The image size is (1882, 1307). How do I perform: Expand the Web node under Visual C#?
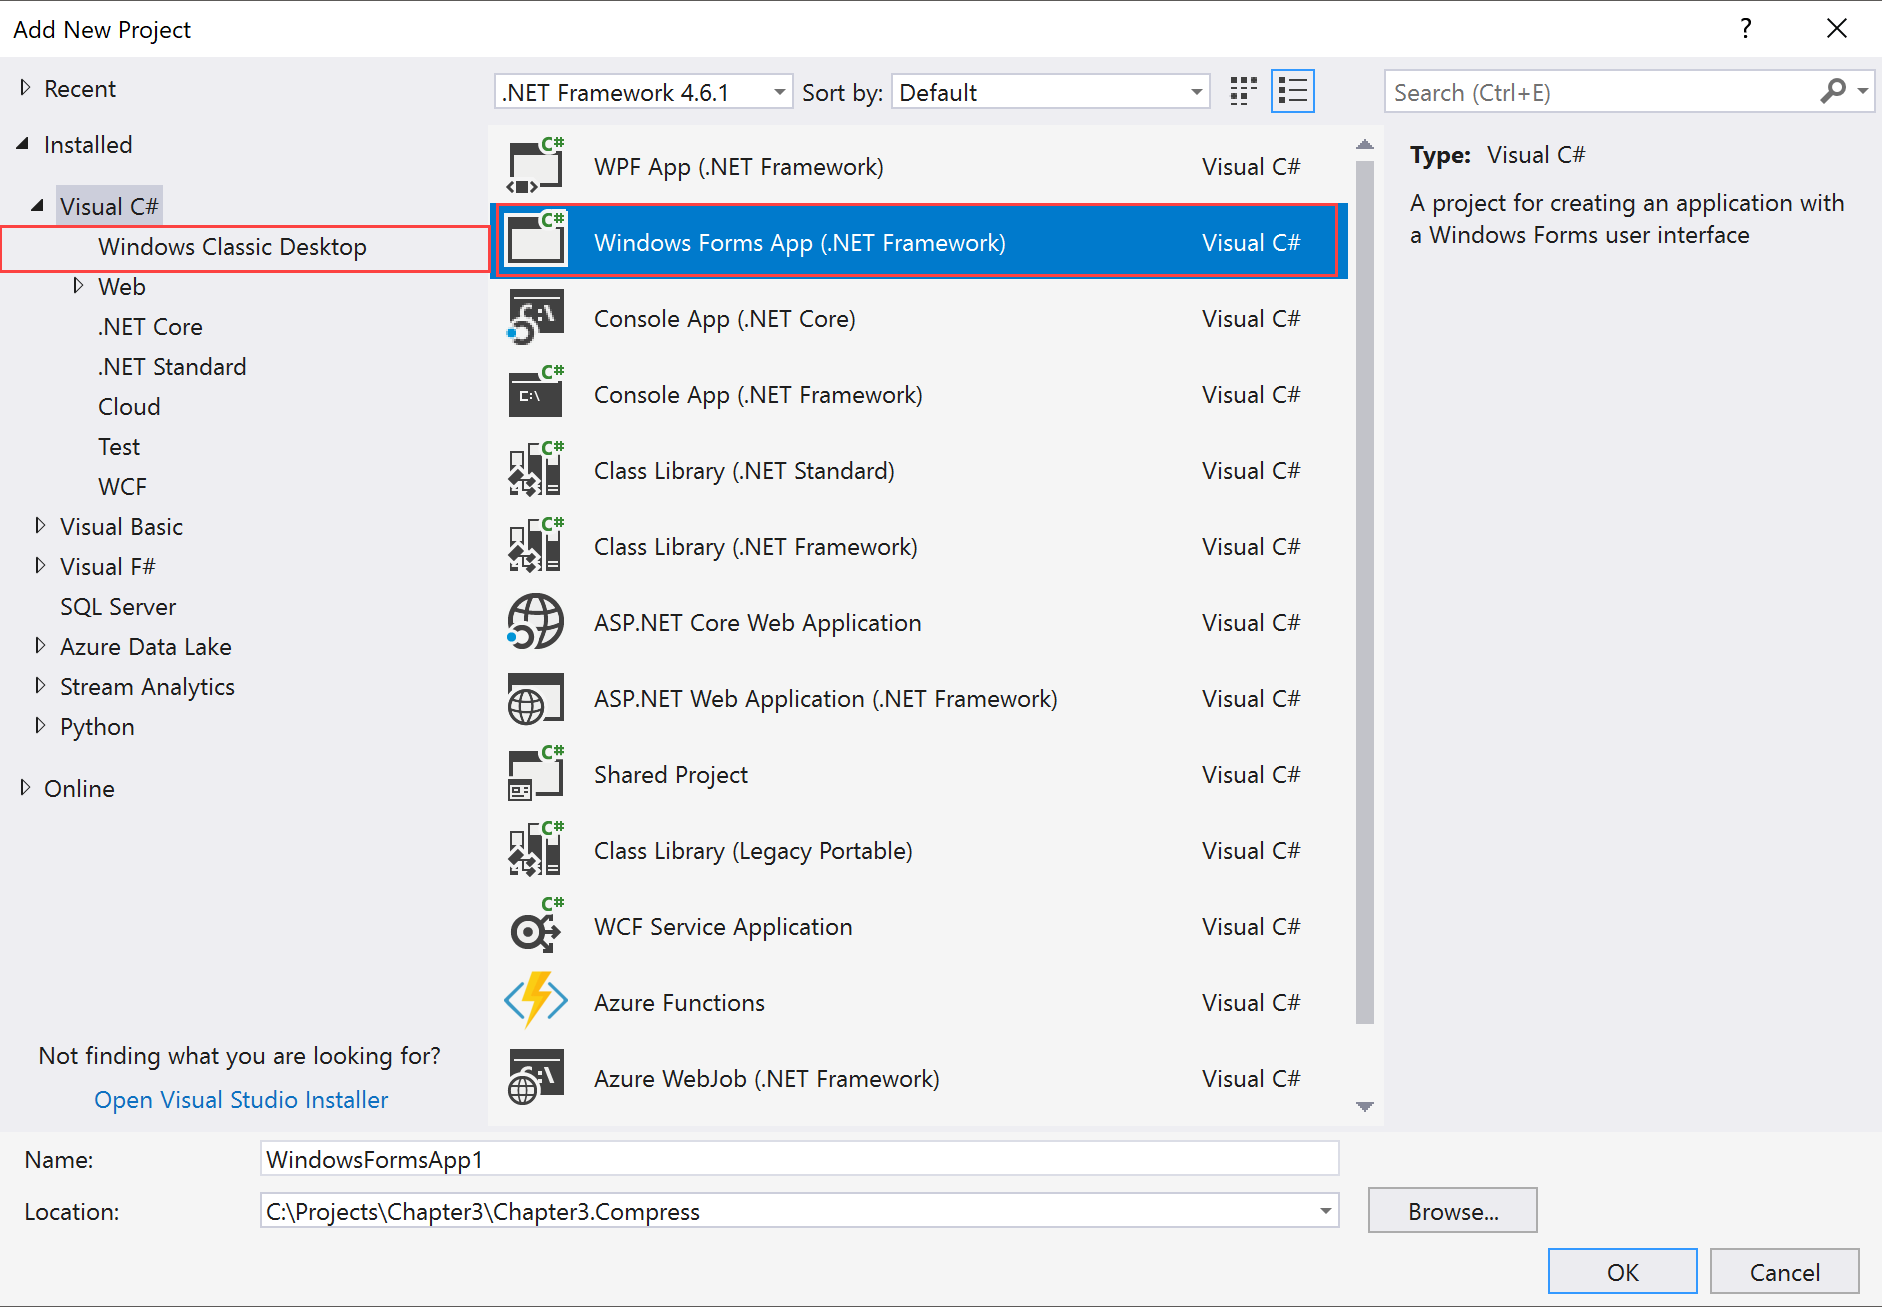coord(78,286)
